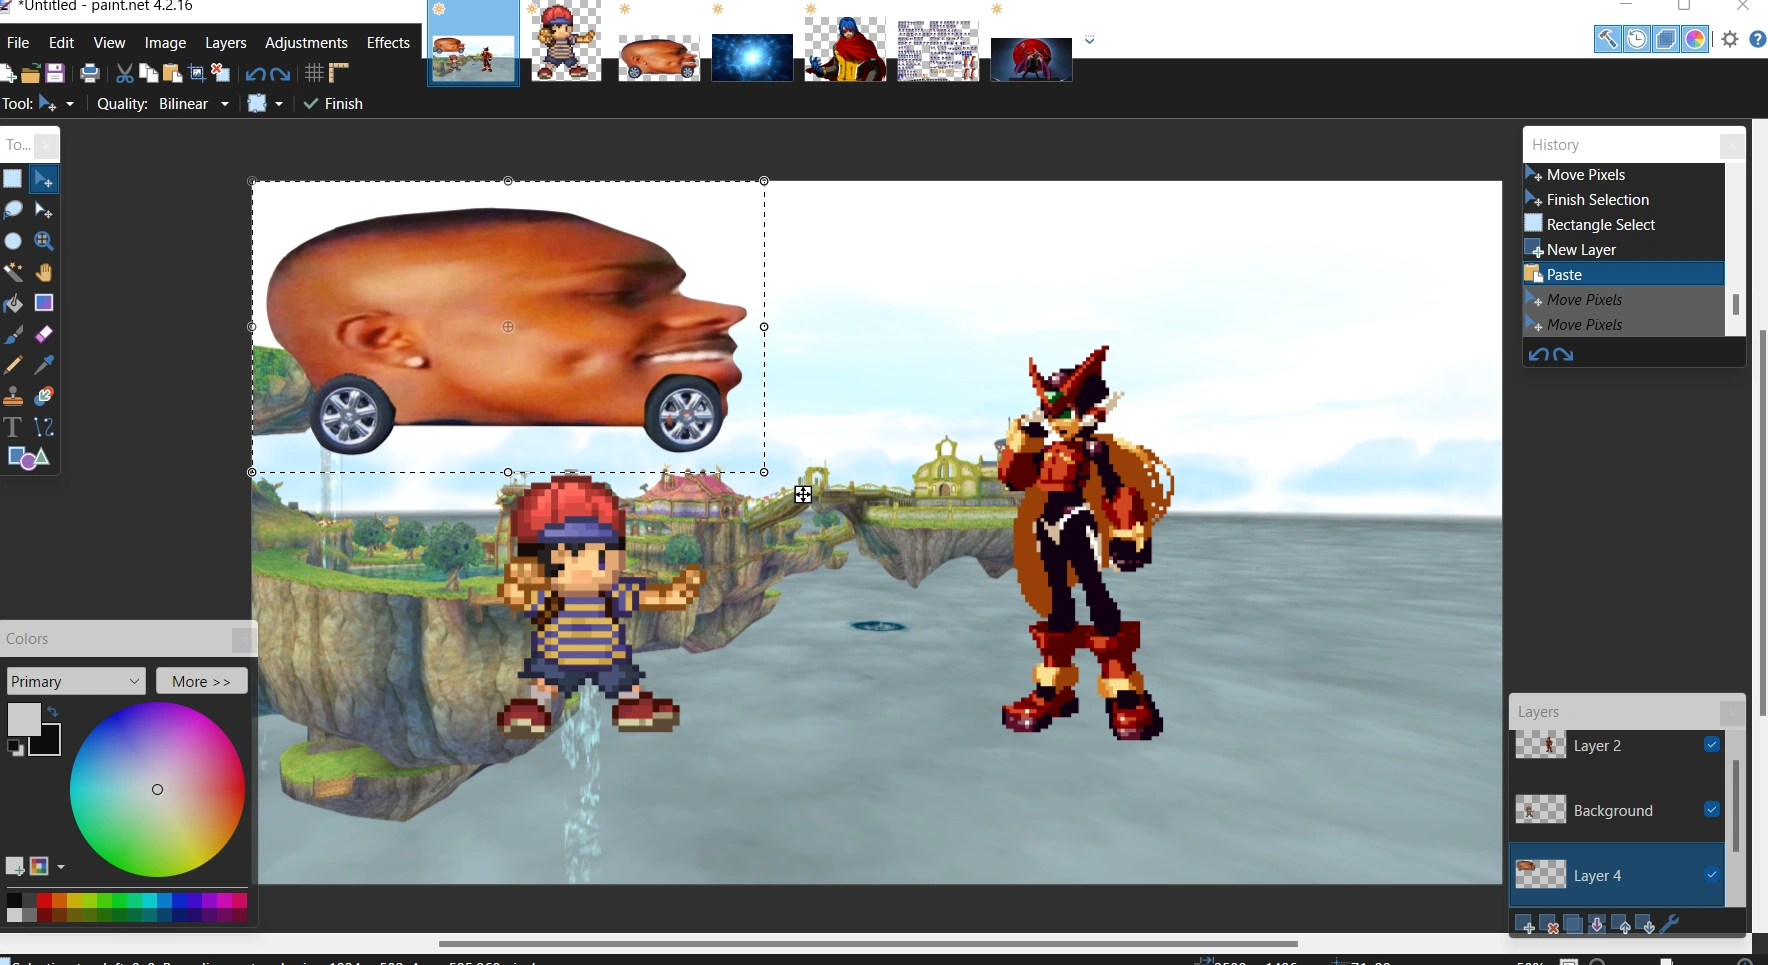Screen dimensions: 1768x965
Task: Merge the layer down
Action: tap(1598, 925)
